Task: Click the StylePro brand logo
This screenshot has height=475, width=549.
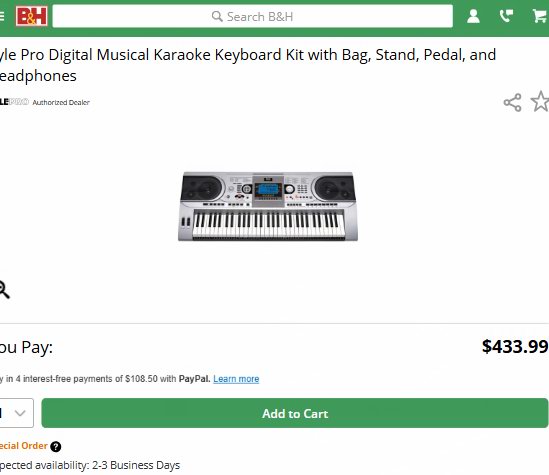Action: (x=14, y=102)
